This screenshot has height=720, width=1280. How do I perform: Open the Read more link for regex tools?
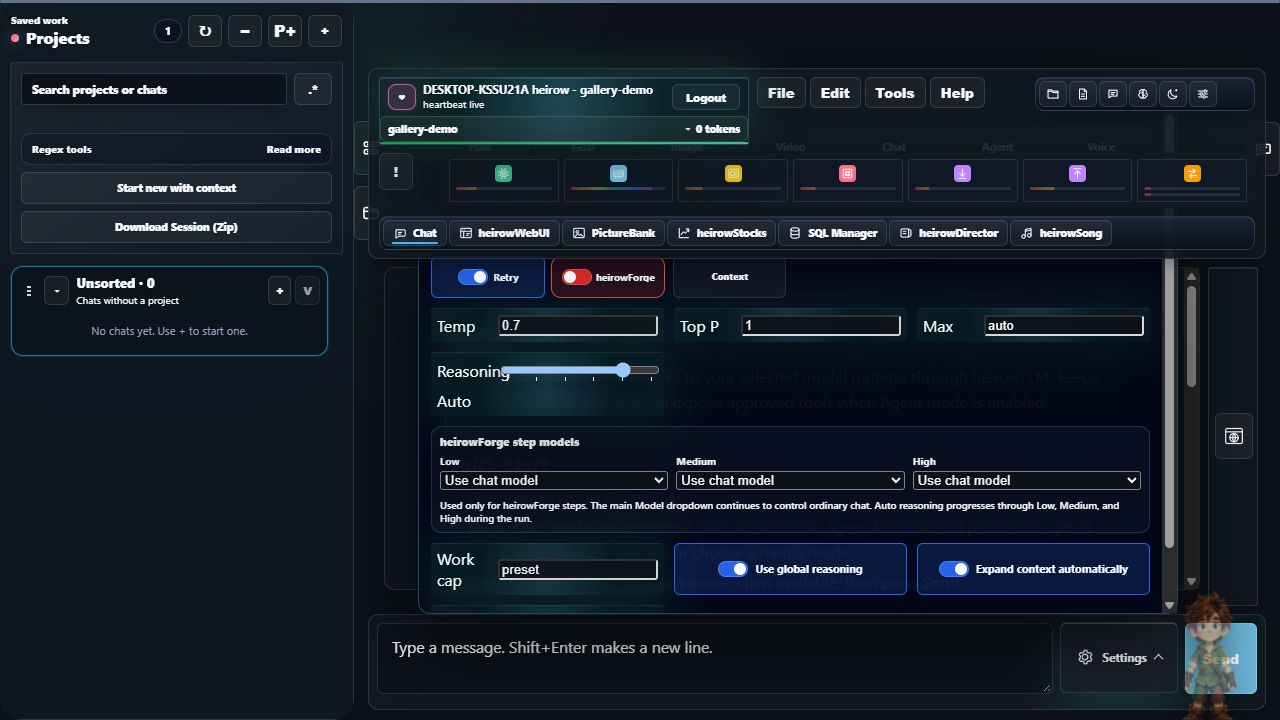click(294, 150)
